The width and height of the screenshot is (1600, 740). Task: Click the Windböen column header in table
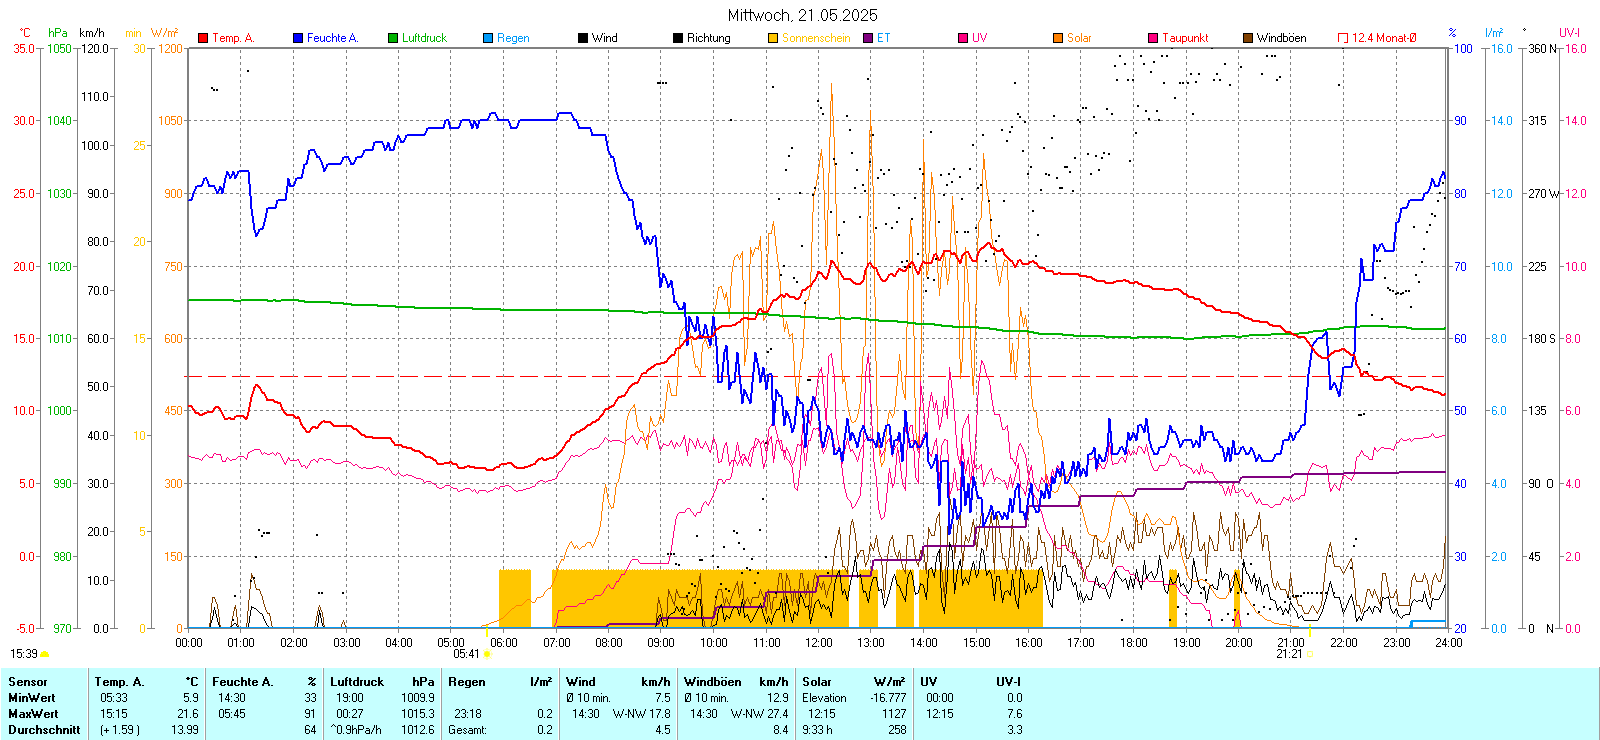click(x=712, y=682)
